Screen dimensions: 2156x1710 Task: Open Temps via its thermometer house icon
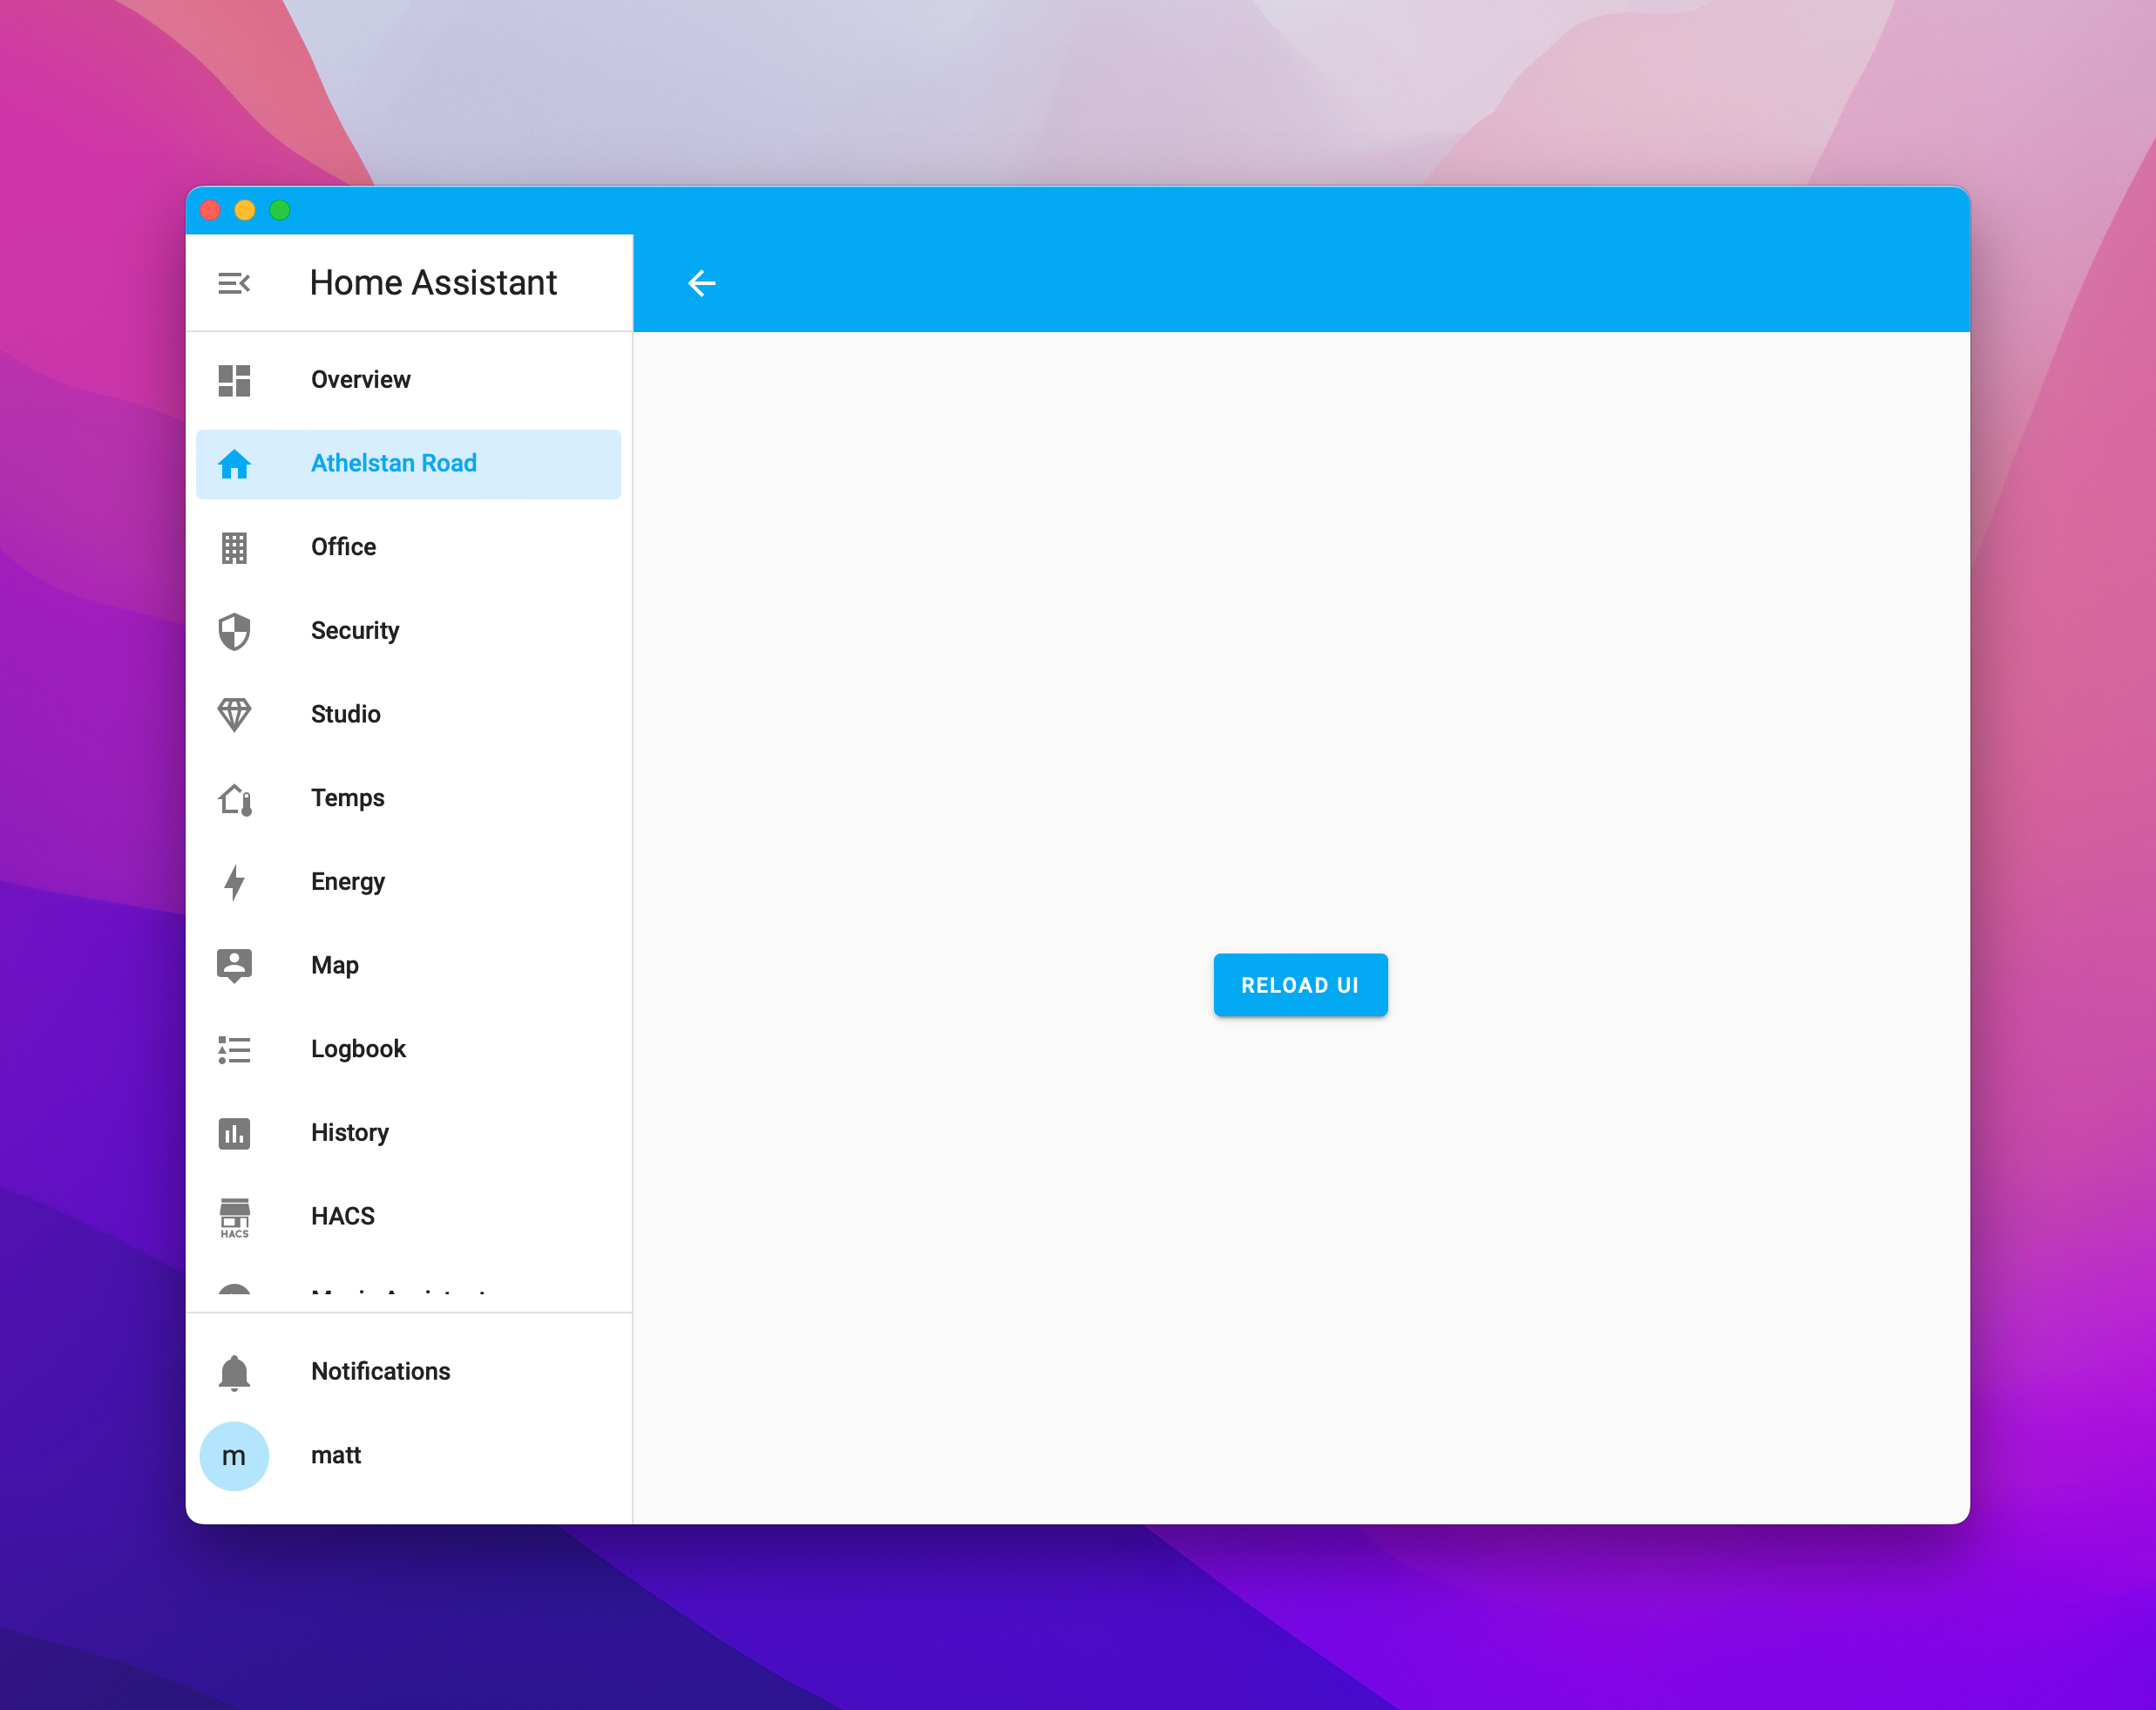[234, 799]
